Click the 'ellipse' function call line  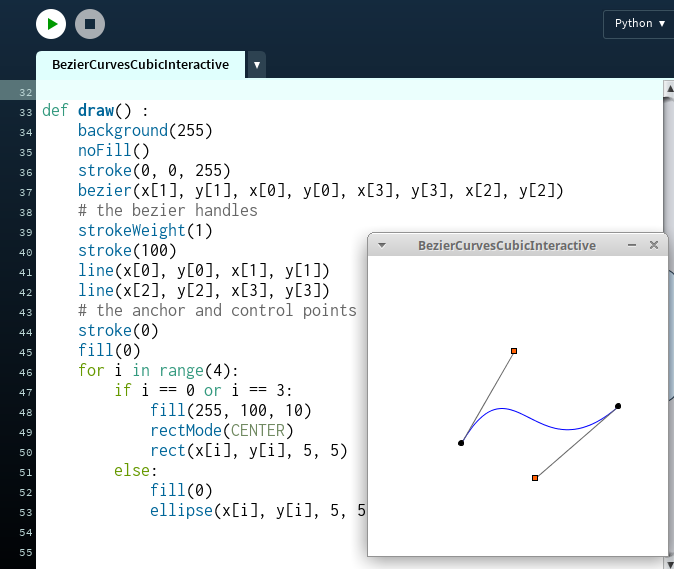click(257, 511)
